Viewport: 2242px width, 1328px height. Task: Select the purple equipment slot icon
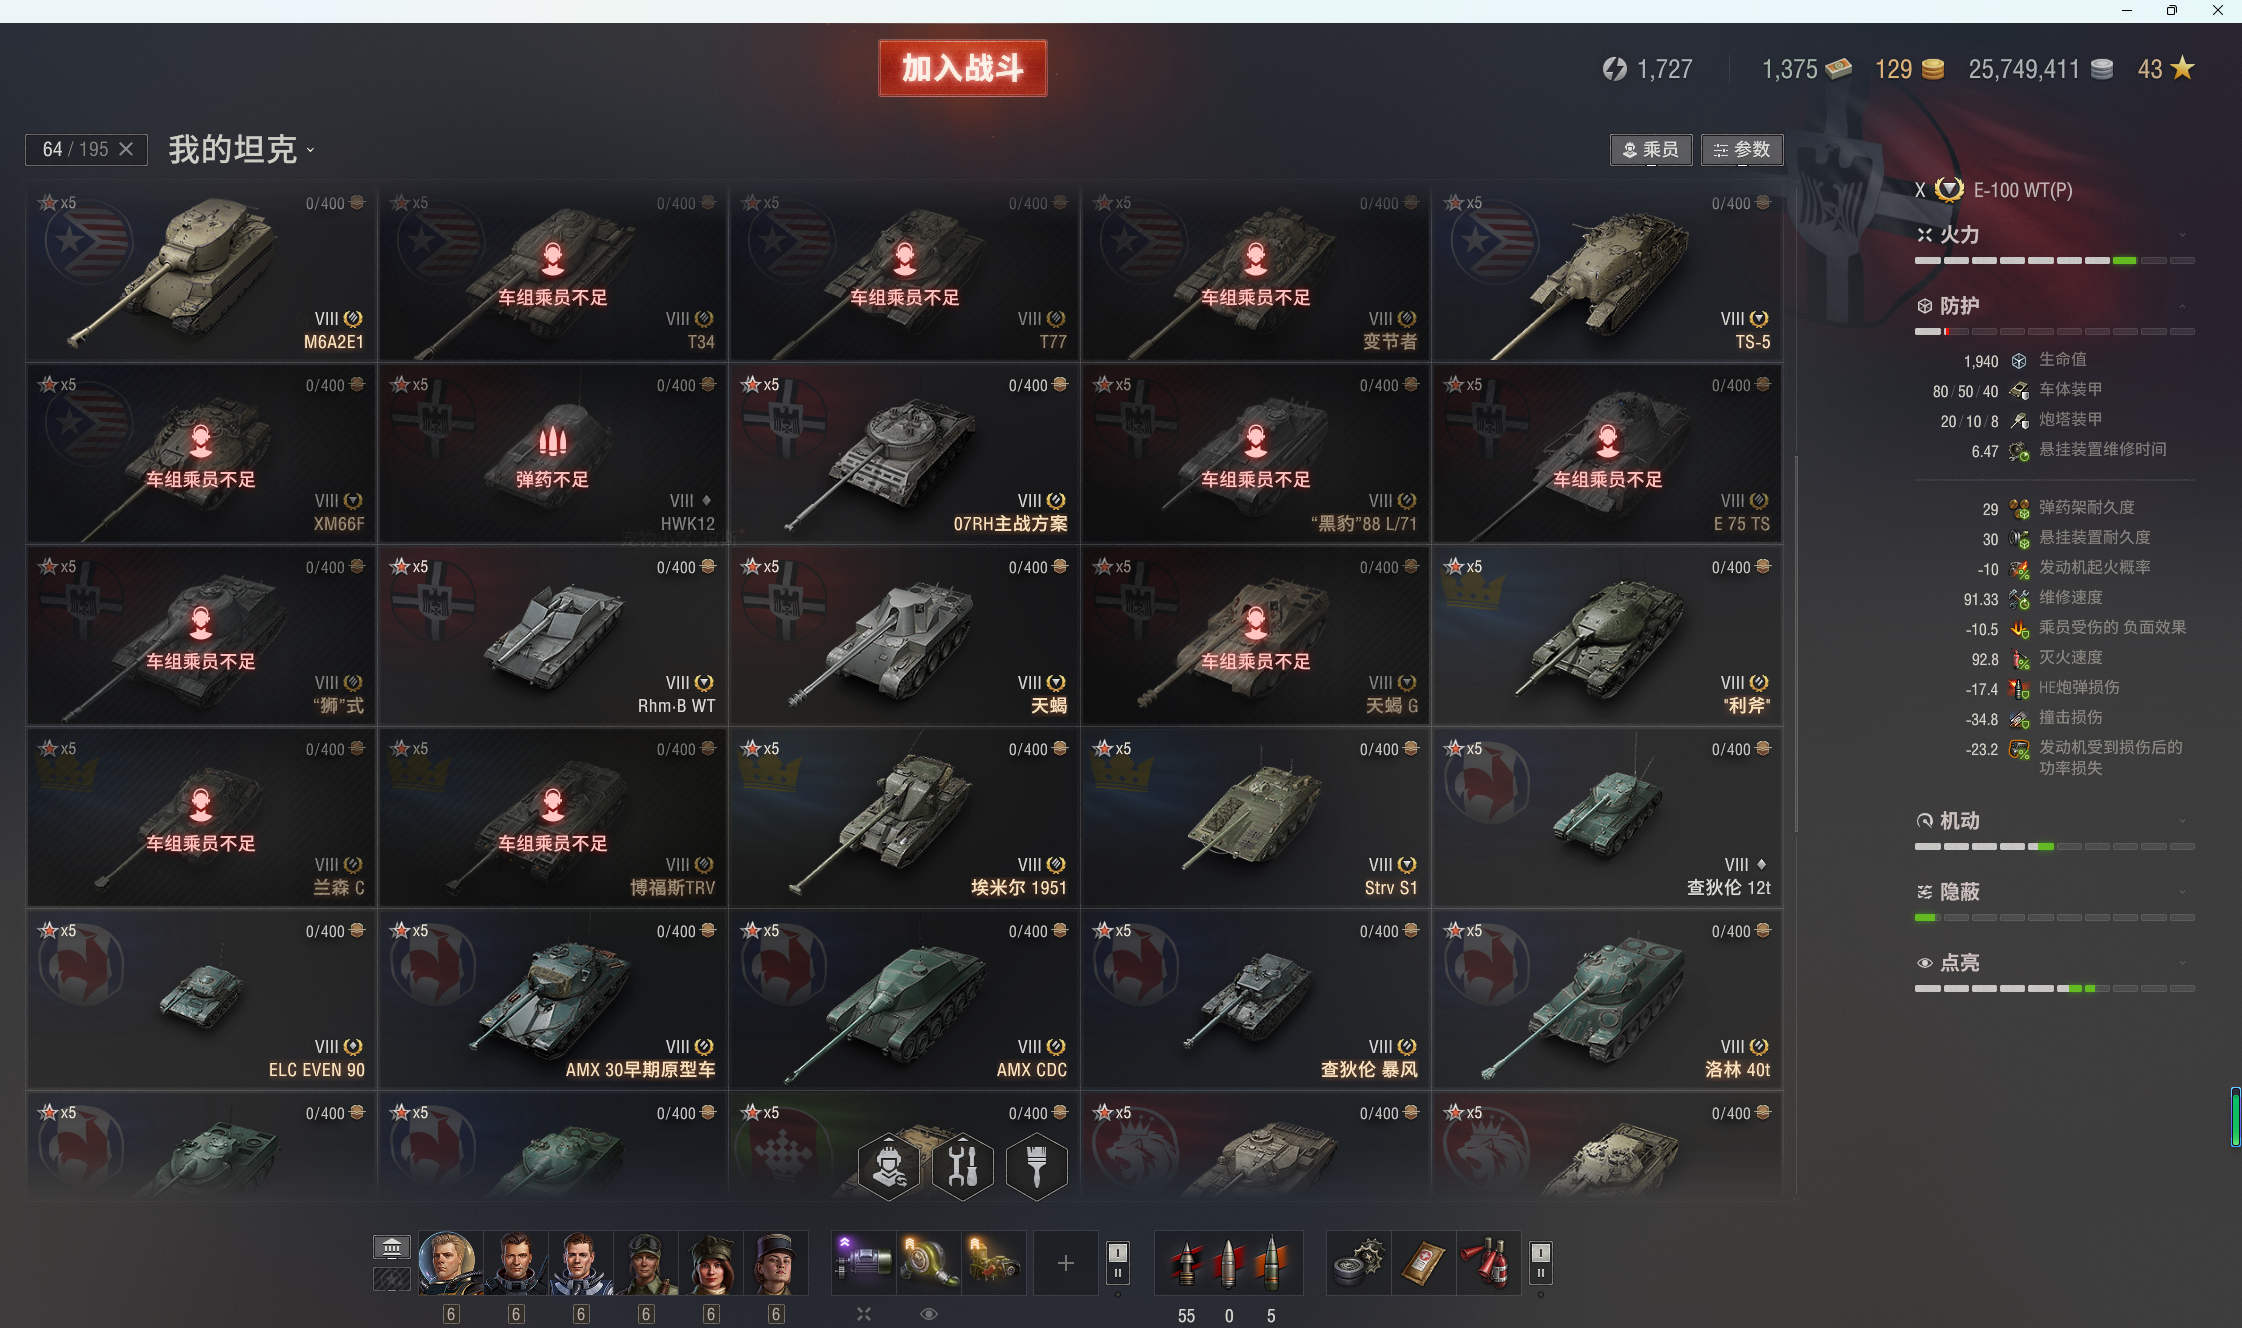863,1262
